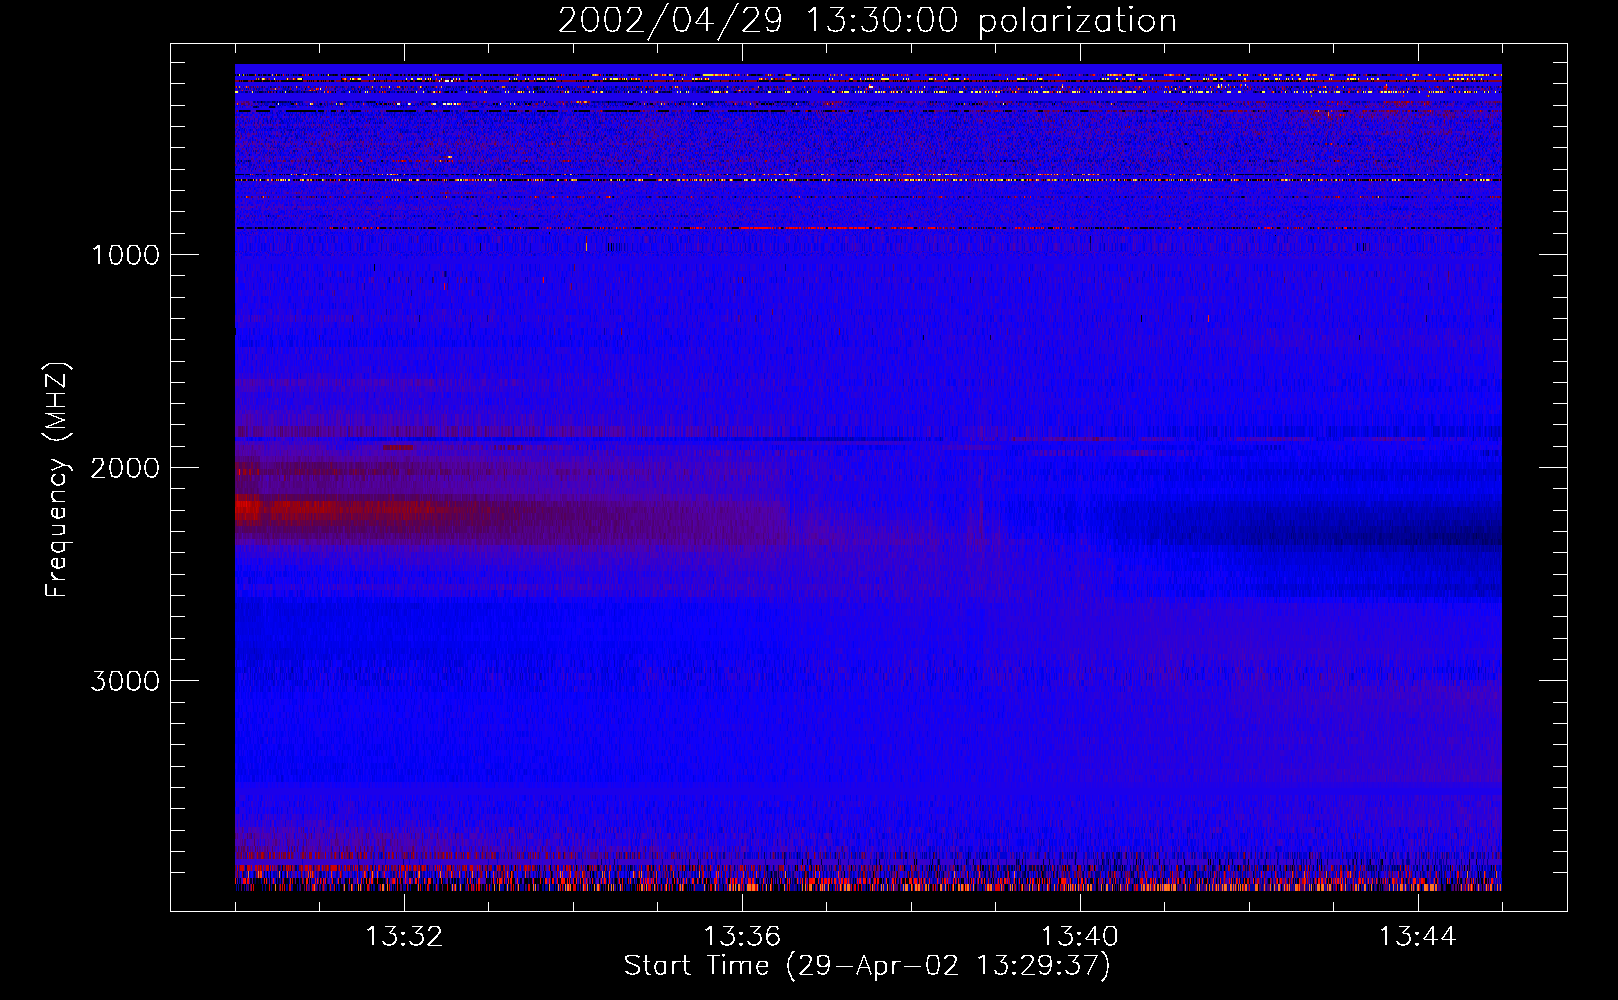Click the 13:32 time tick label
This screenshot has width=1618, height=1000.
click(404, 937)
